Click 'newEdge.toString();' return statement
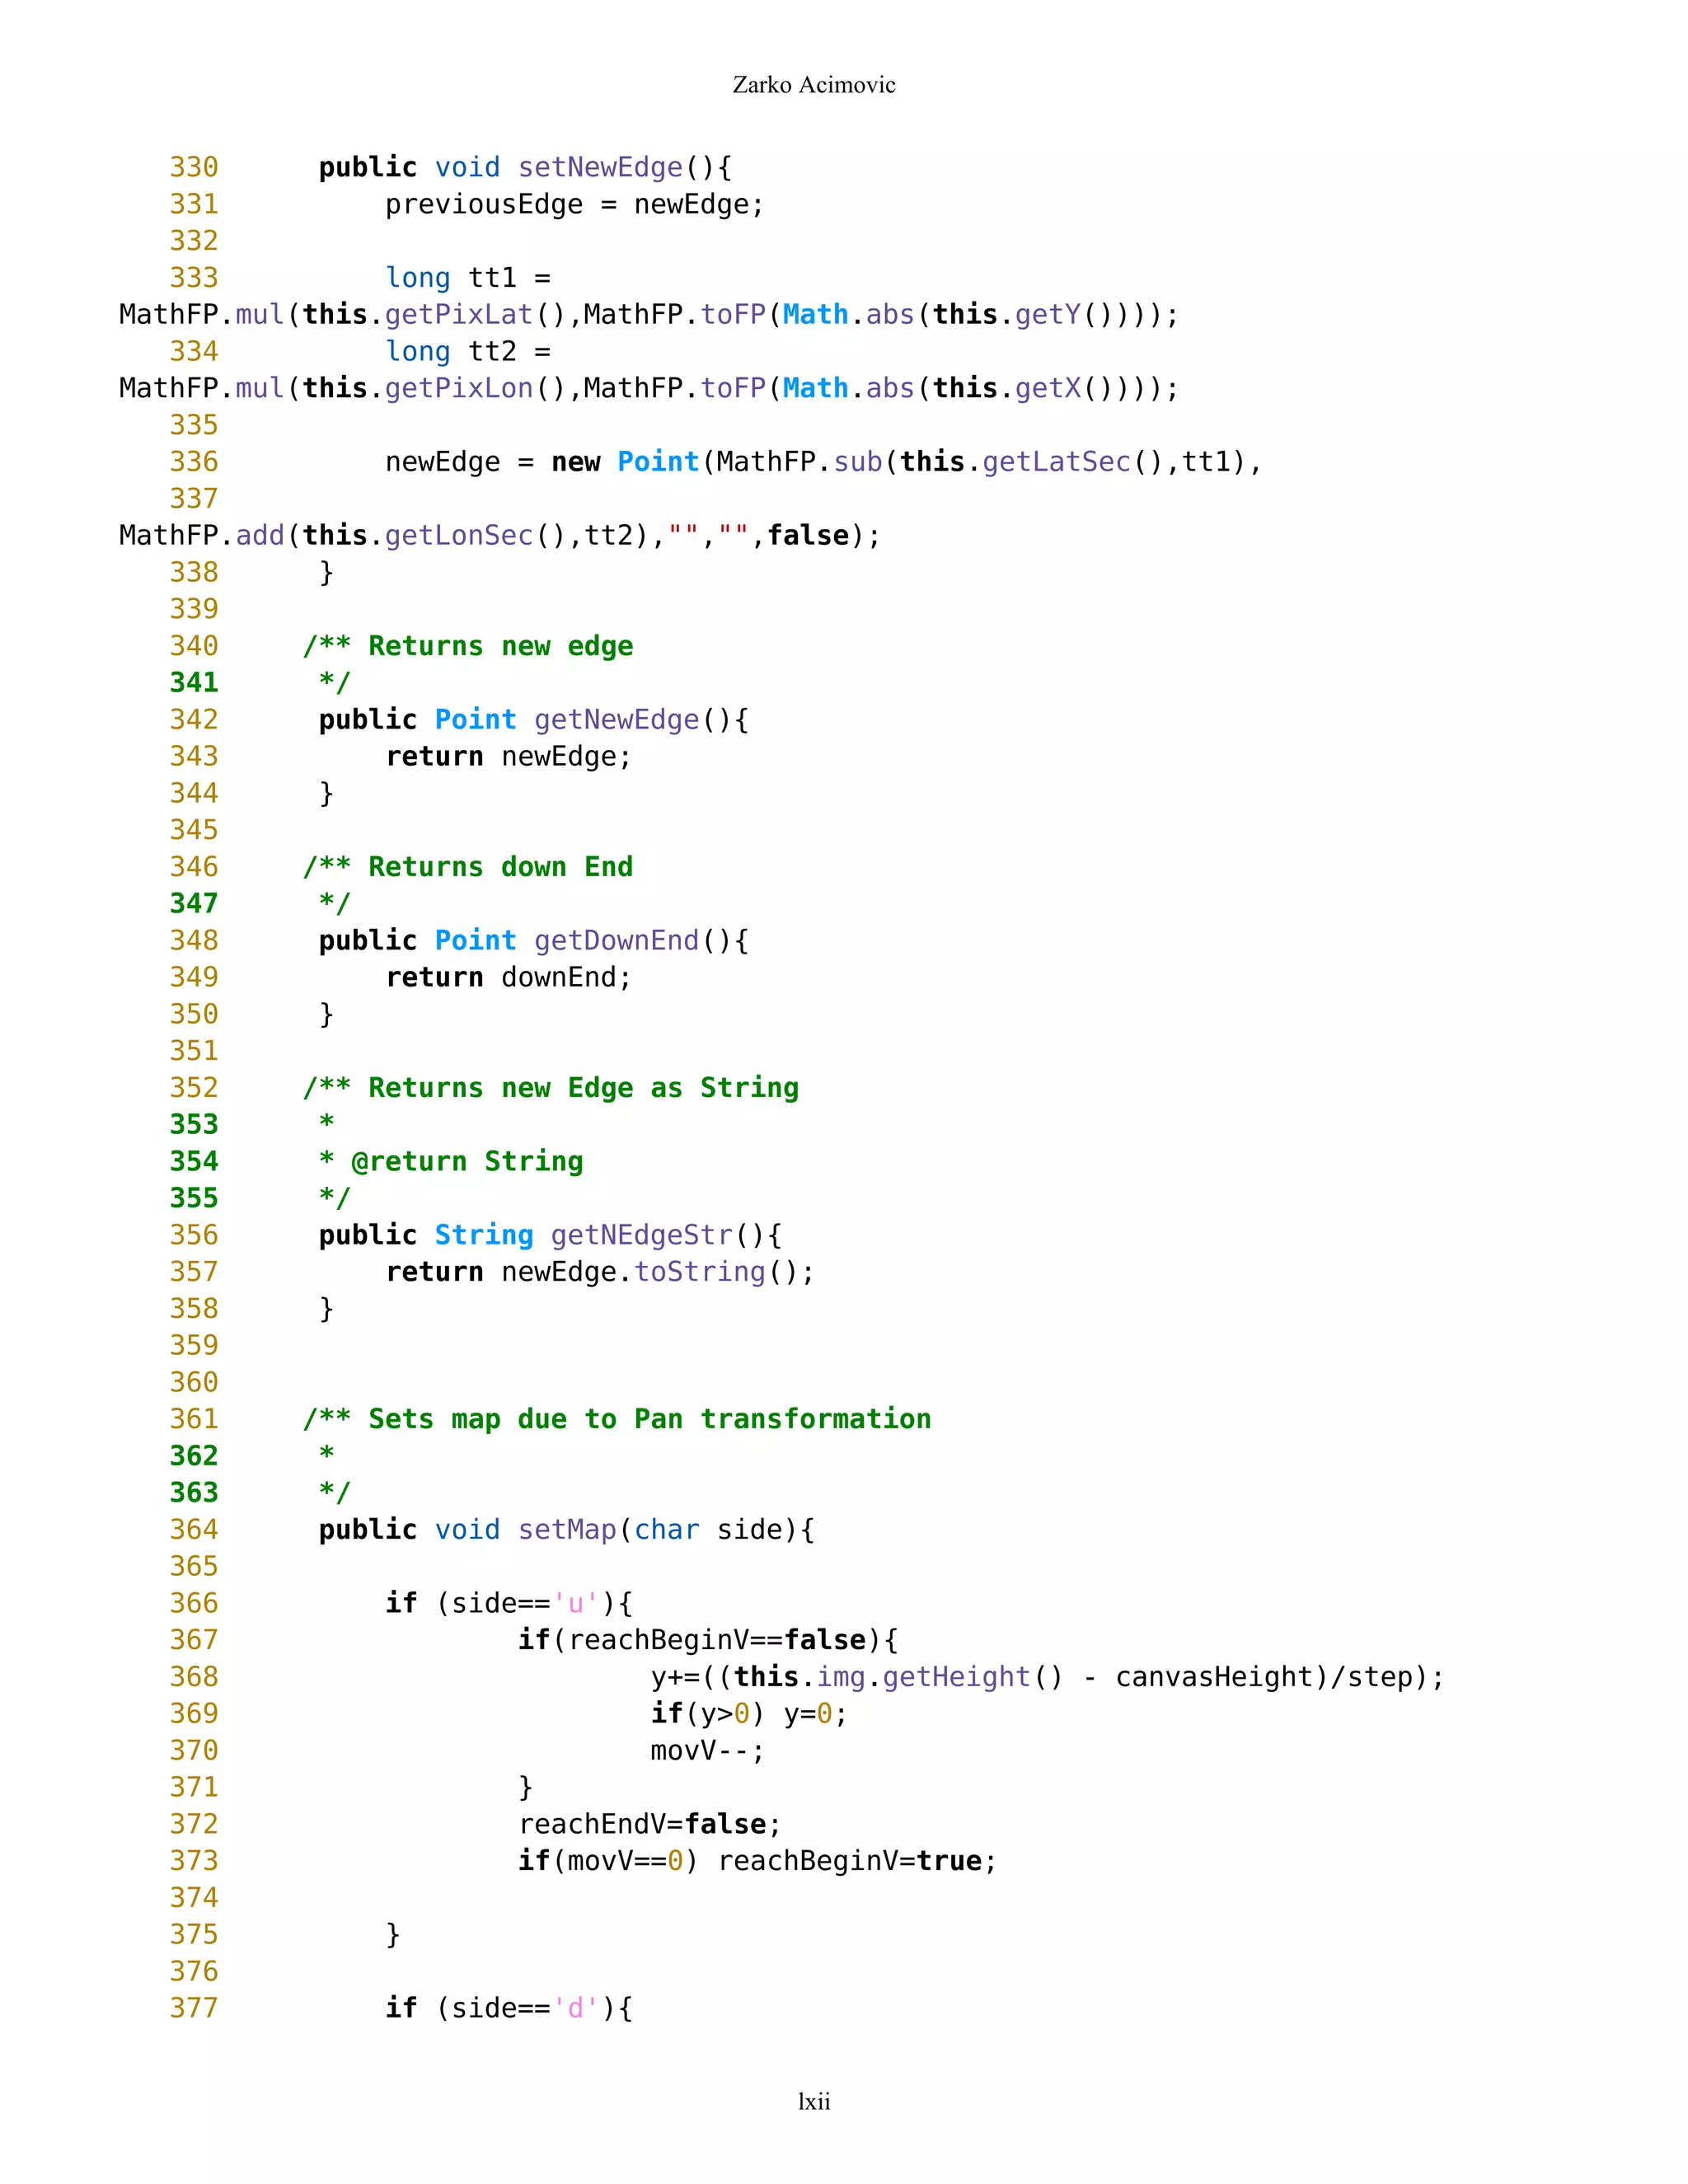 click(x=658, y=1272)
